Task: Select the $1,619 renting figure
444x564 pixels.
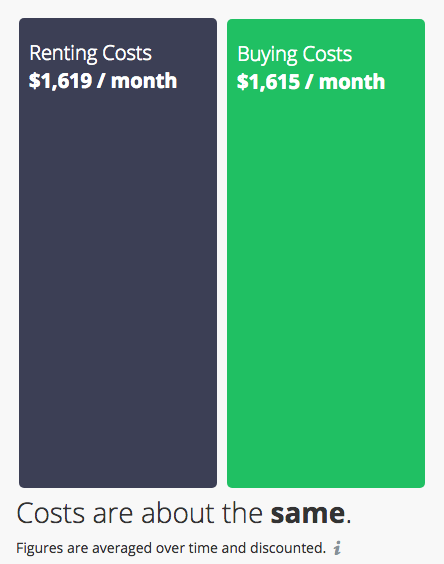Action: click(x=60, y=81)
